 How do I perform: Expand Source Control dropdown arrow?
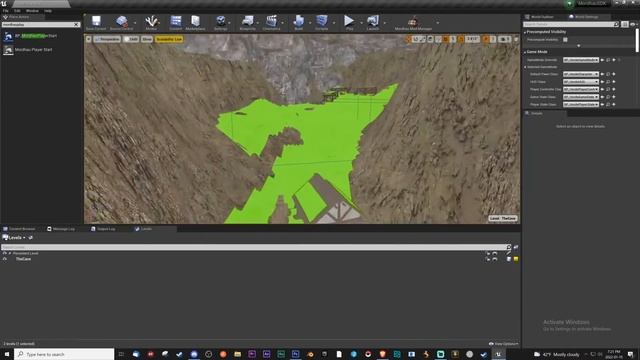pos(135,23)
